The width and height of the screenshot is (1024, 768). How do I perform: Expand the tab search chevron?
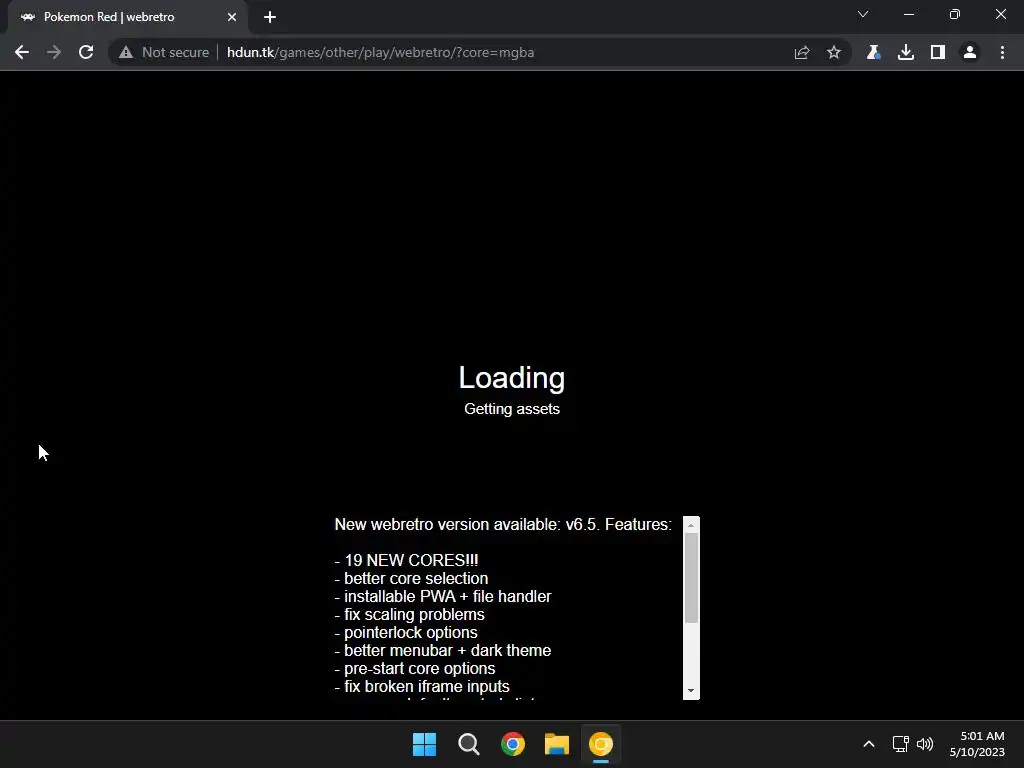[863, 14]
